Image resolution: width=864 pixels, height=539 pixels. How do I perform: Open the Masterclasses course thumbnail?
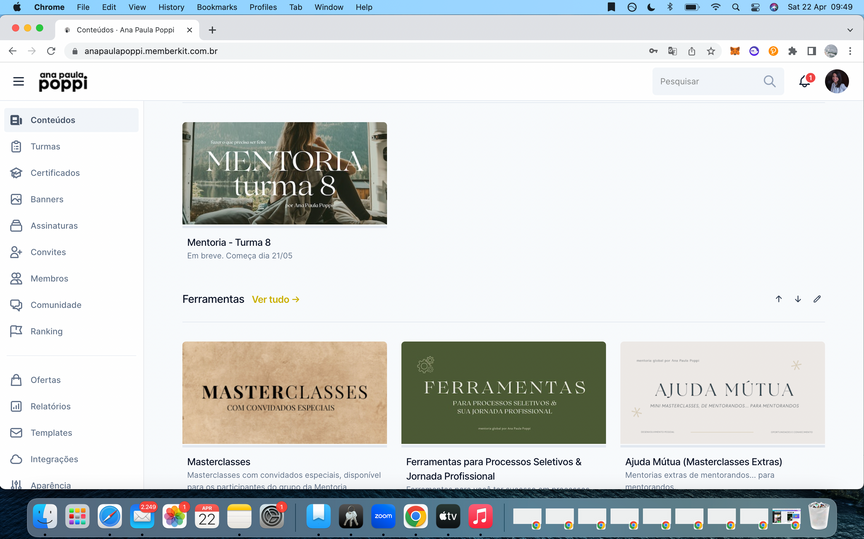(x=284, y=392)
